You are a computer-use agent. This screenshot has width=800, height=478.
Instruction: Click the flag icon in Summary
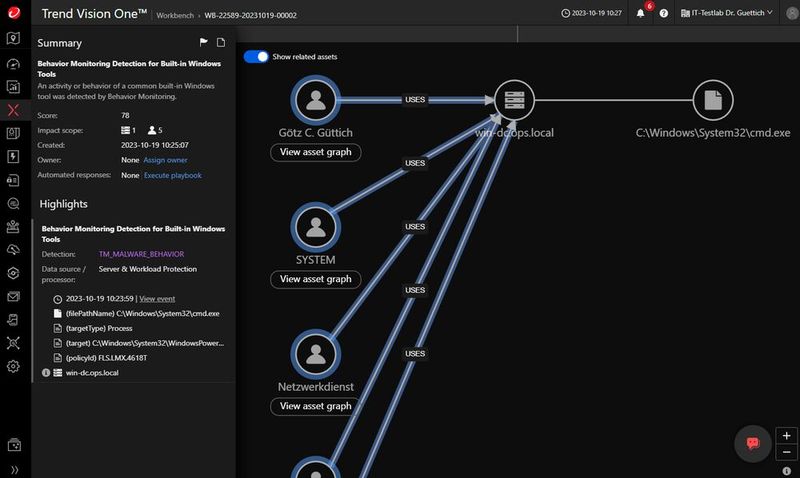(x=204, y=42)
